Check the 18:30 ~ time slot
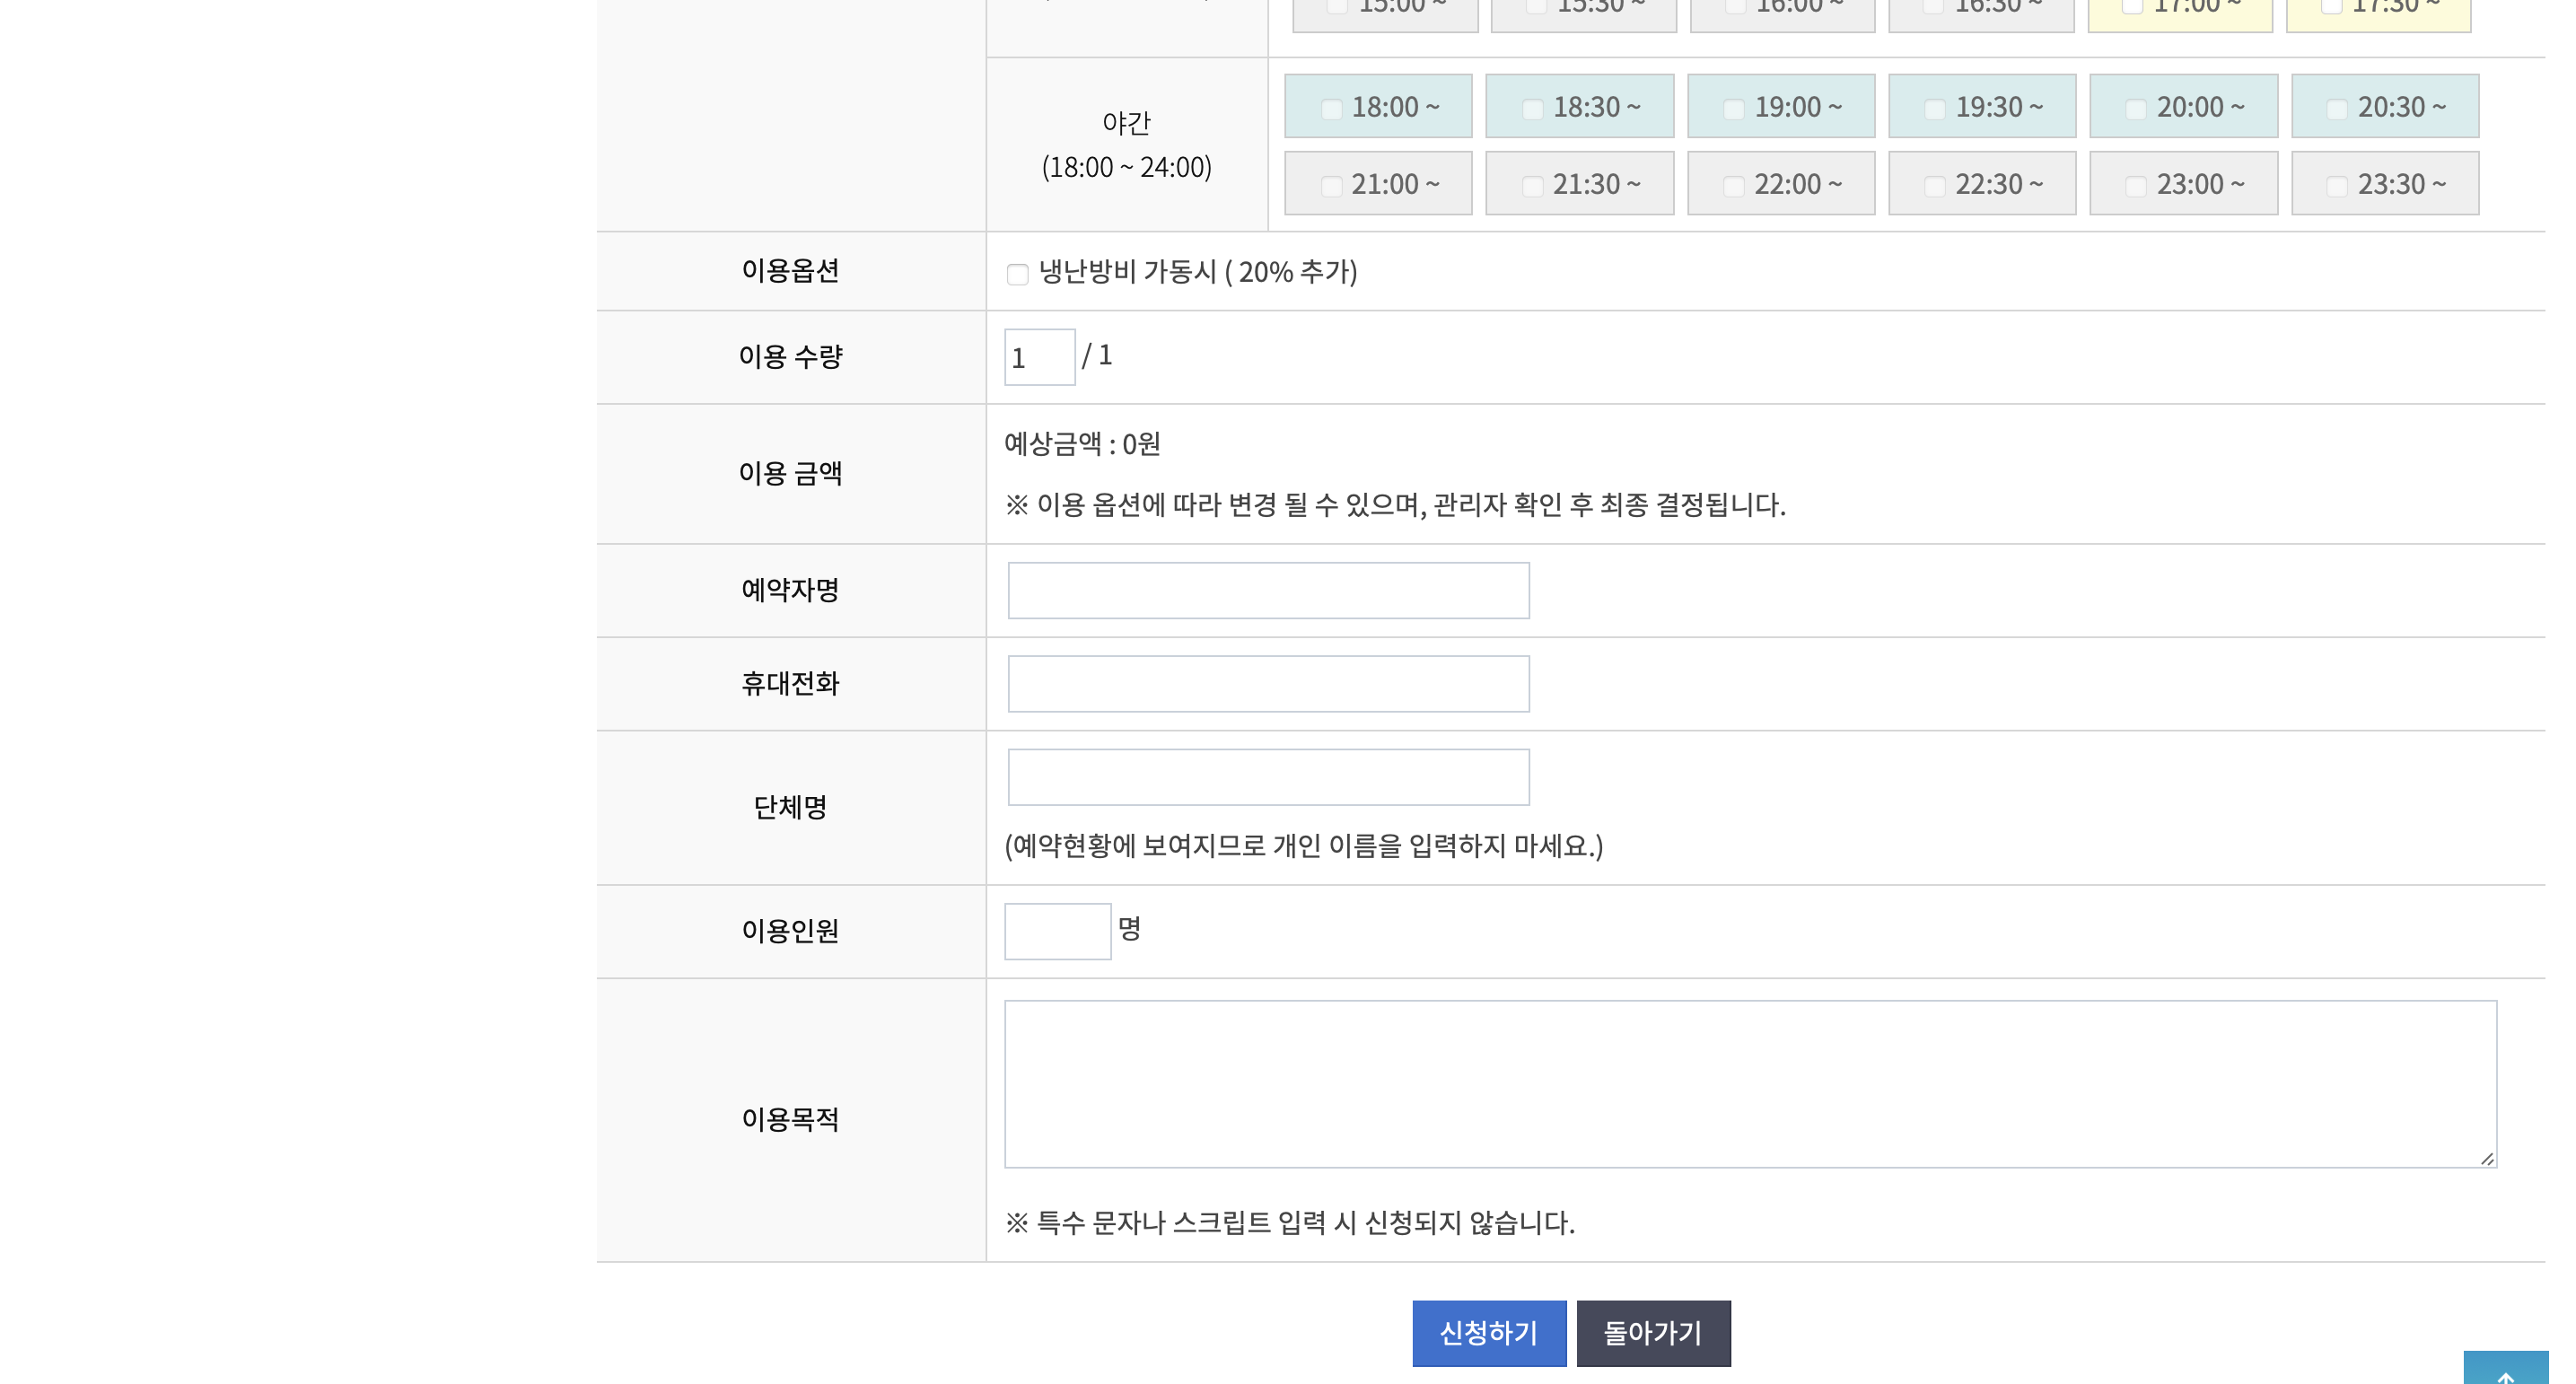Screen dimensions: 2576x1384 (x=1532, y=109)
